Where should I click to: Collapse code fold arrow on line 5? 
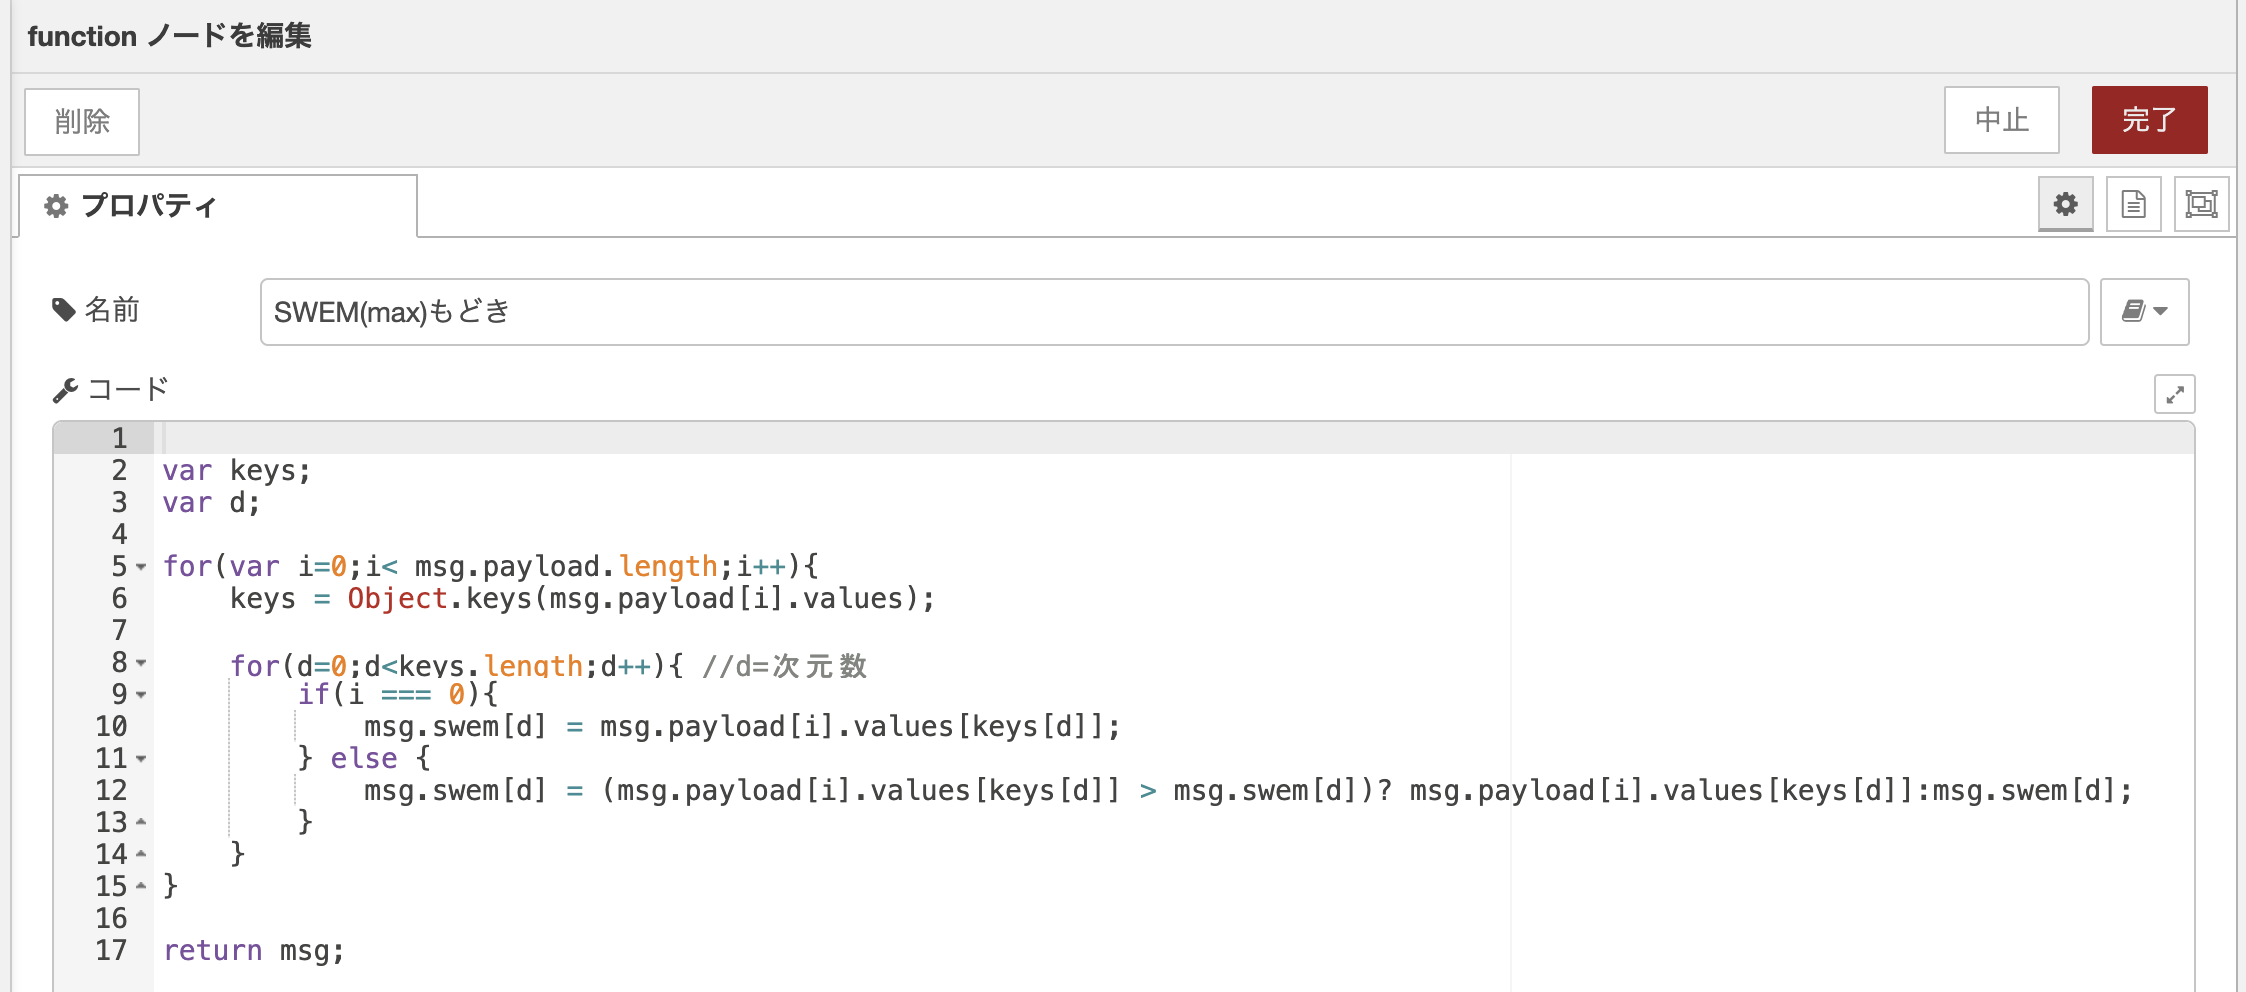(x=141, y=567)
